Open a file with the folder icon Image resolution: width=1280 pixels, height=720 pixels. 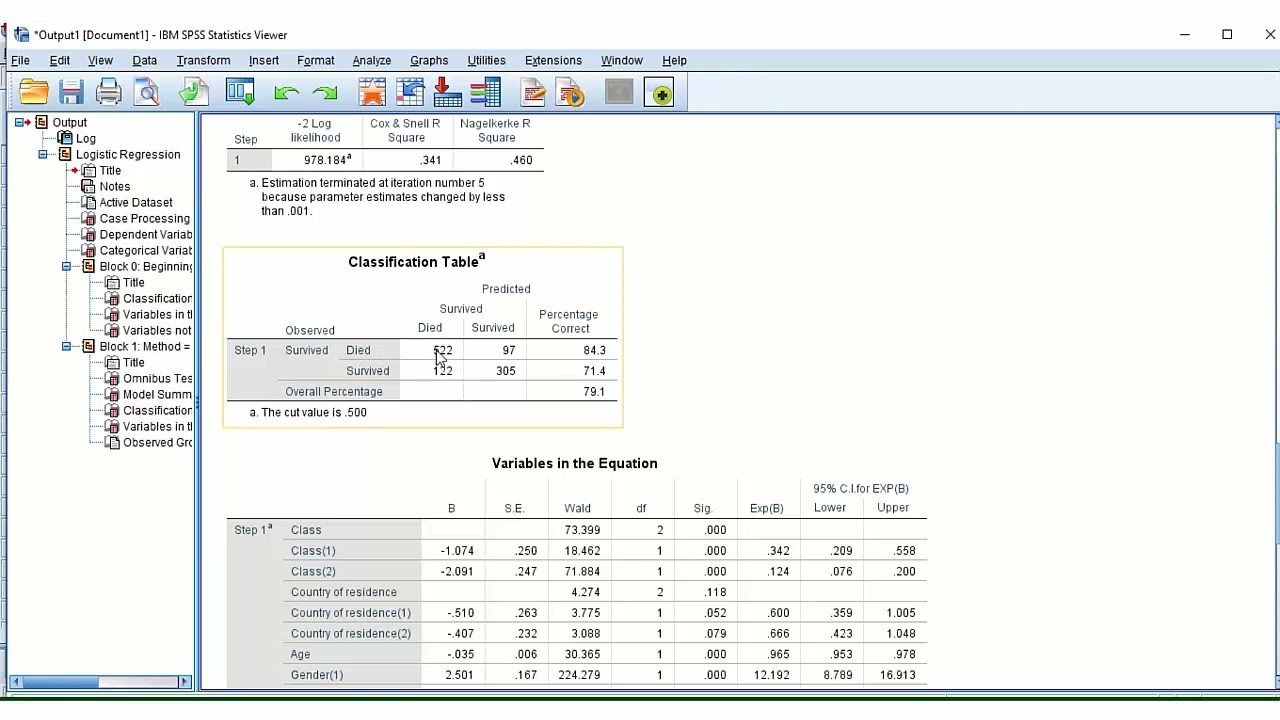pyautogui.click(x=33, y=93)
